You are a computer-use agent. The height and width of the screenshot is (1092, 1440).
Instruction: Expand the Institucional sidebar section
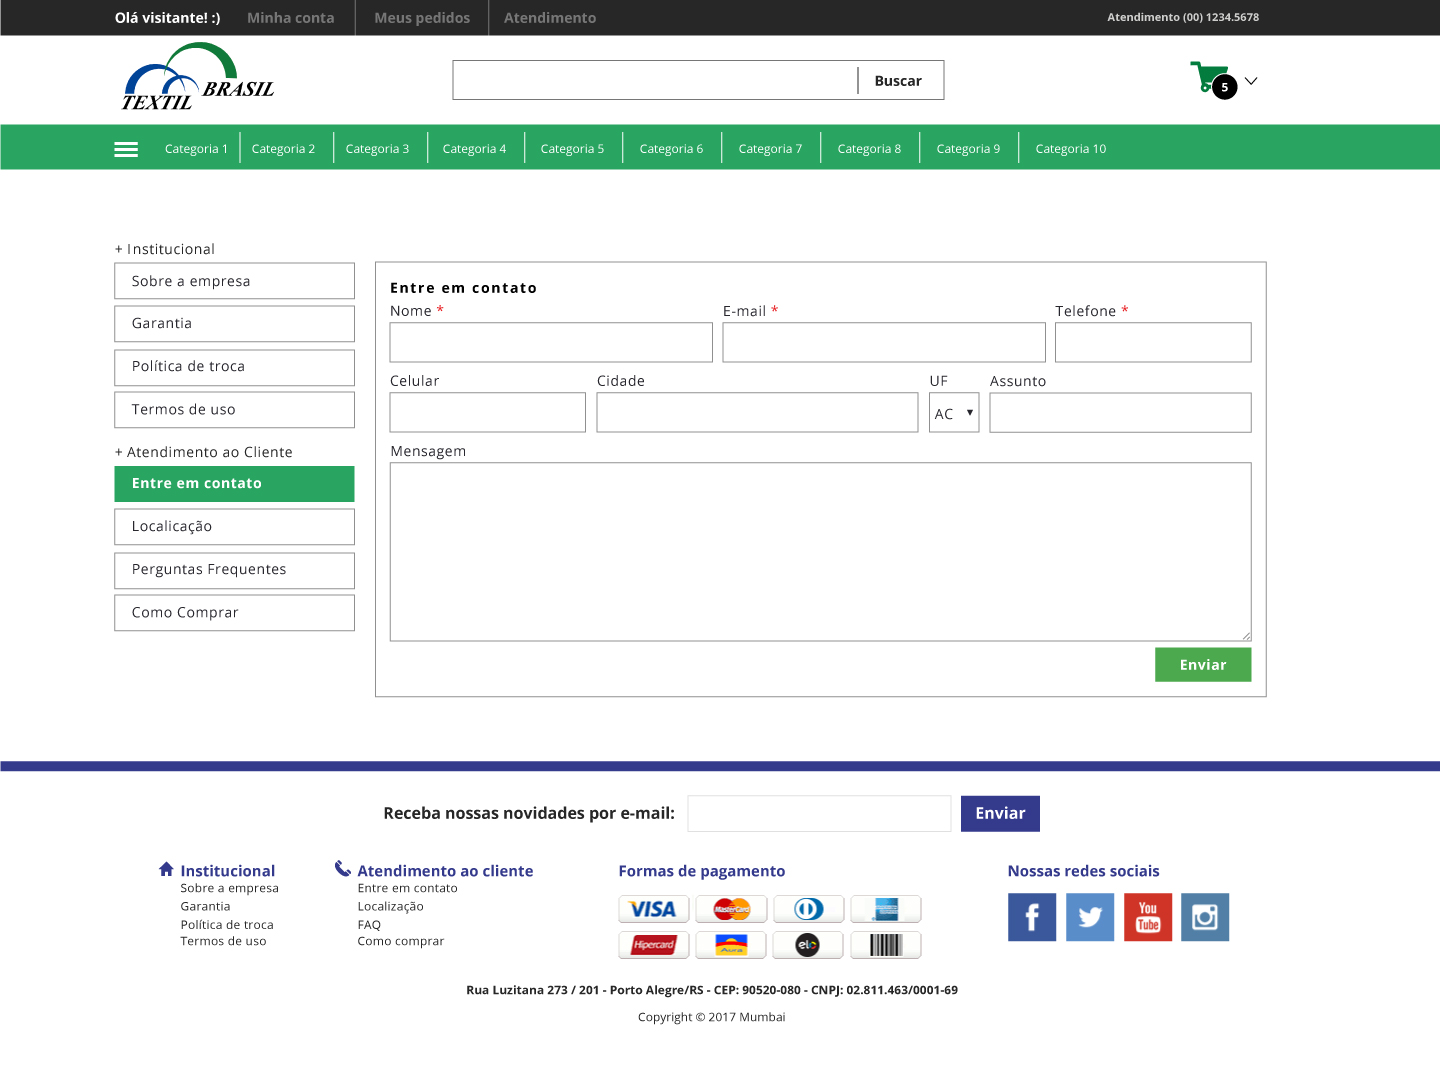[165, 249]
